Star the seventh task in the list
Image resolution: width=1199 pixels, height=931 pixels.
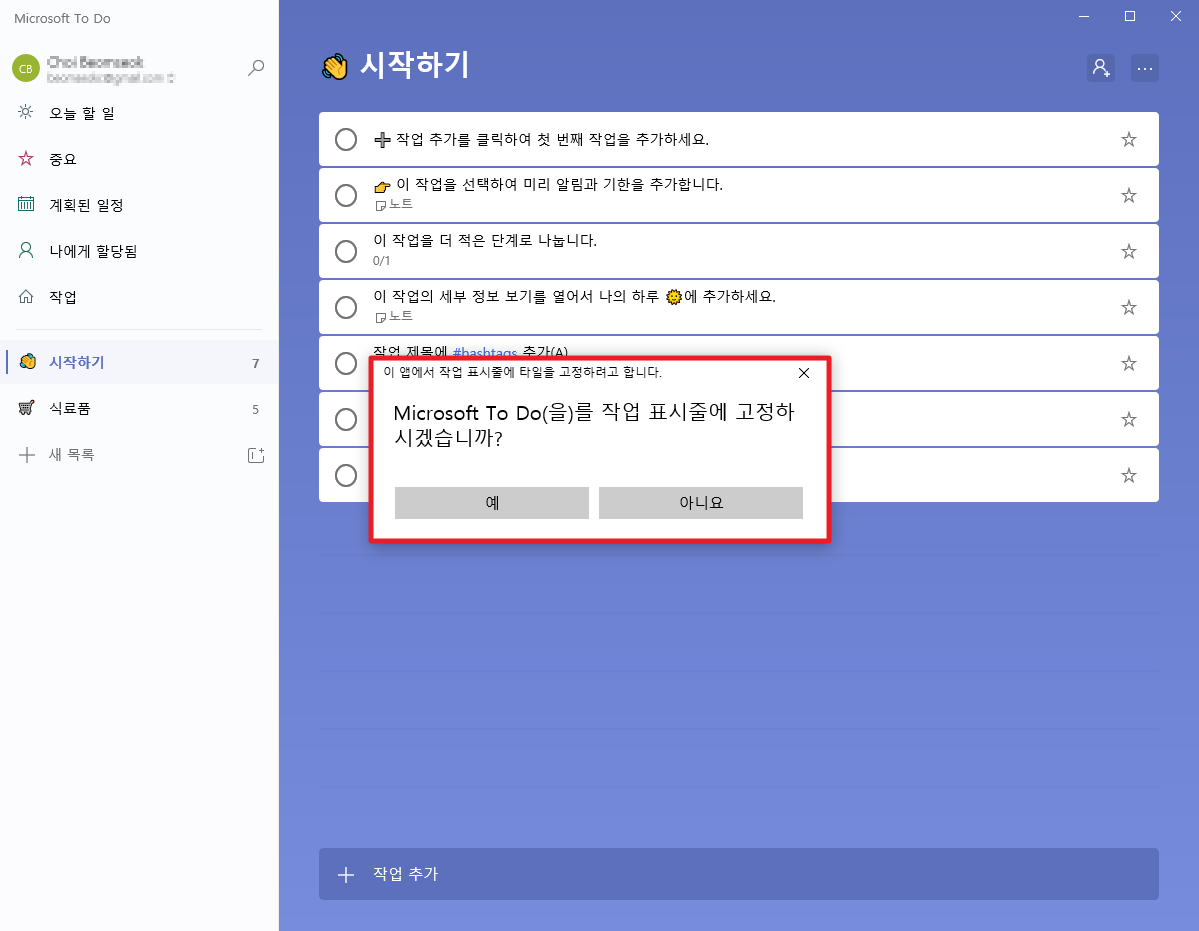click(1129, 475)
